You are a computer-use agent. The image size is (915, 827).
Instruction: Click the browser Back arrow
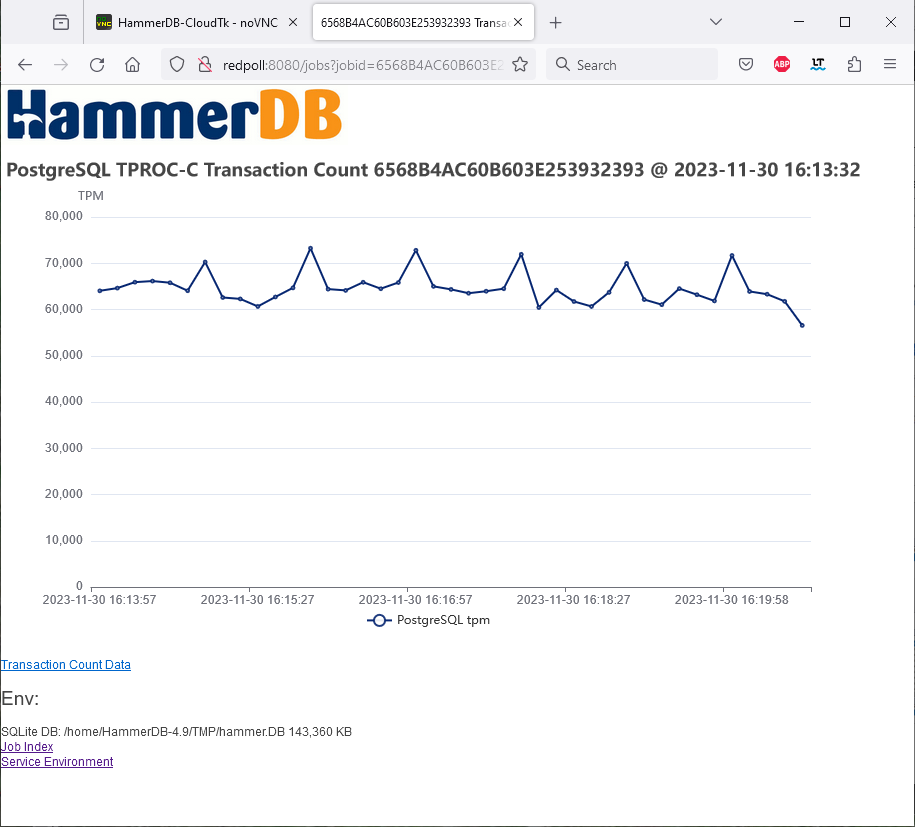click(25, 65)
